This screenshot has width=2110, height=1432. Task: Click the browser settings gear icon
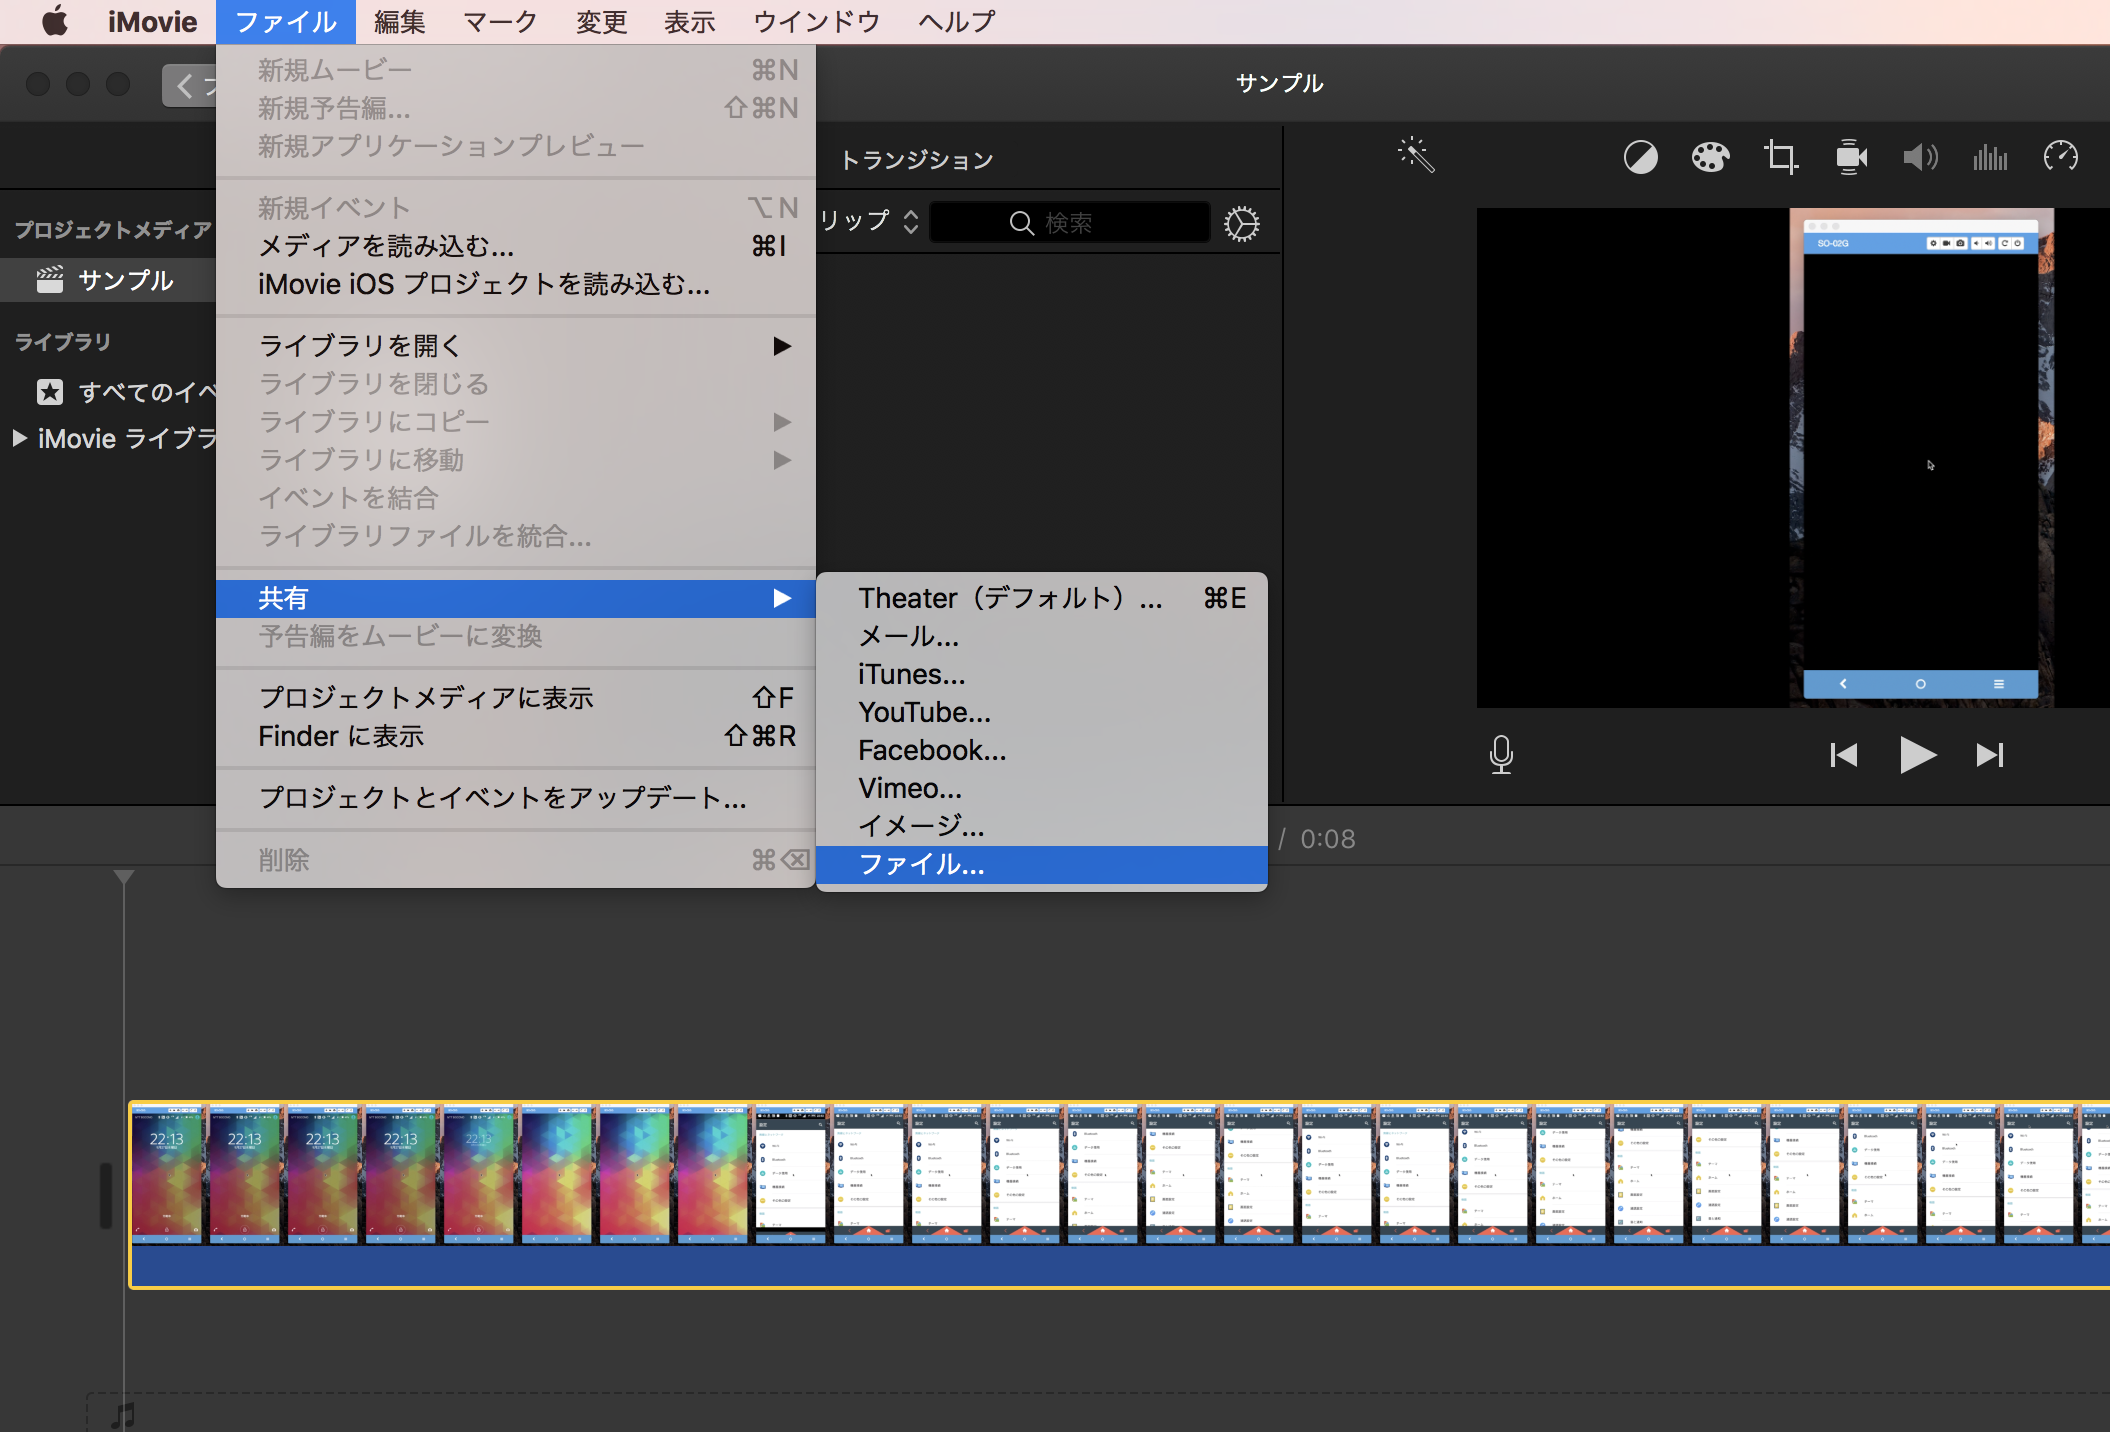[x=1242, y=223]
